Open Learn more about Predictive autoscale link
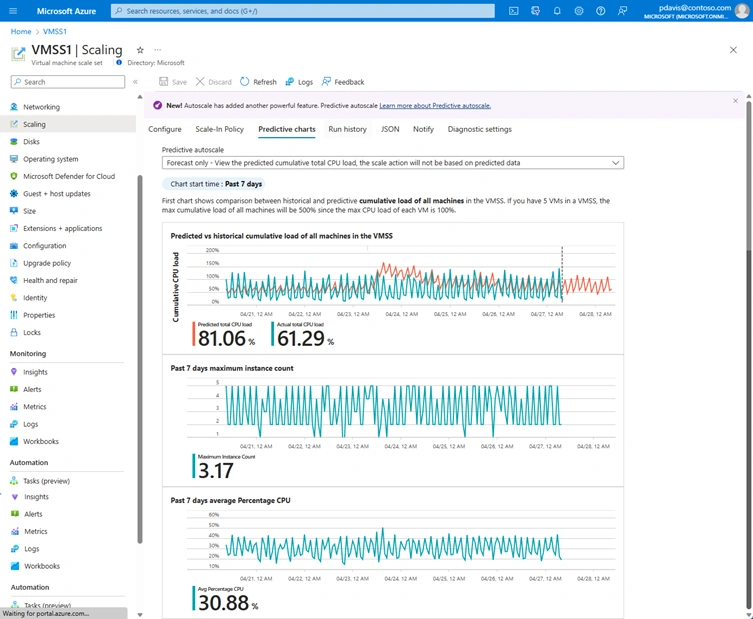The image size is (753, 619). click(x=435, y=106)
